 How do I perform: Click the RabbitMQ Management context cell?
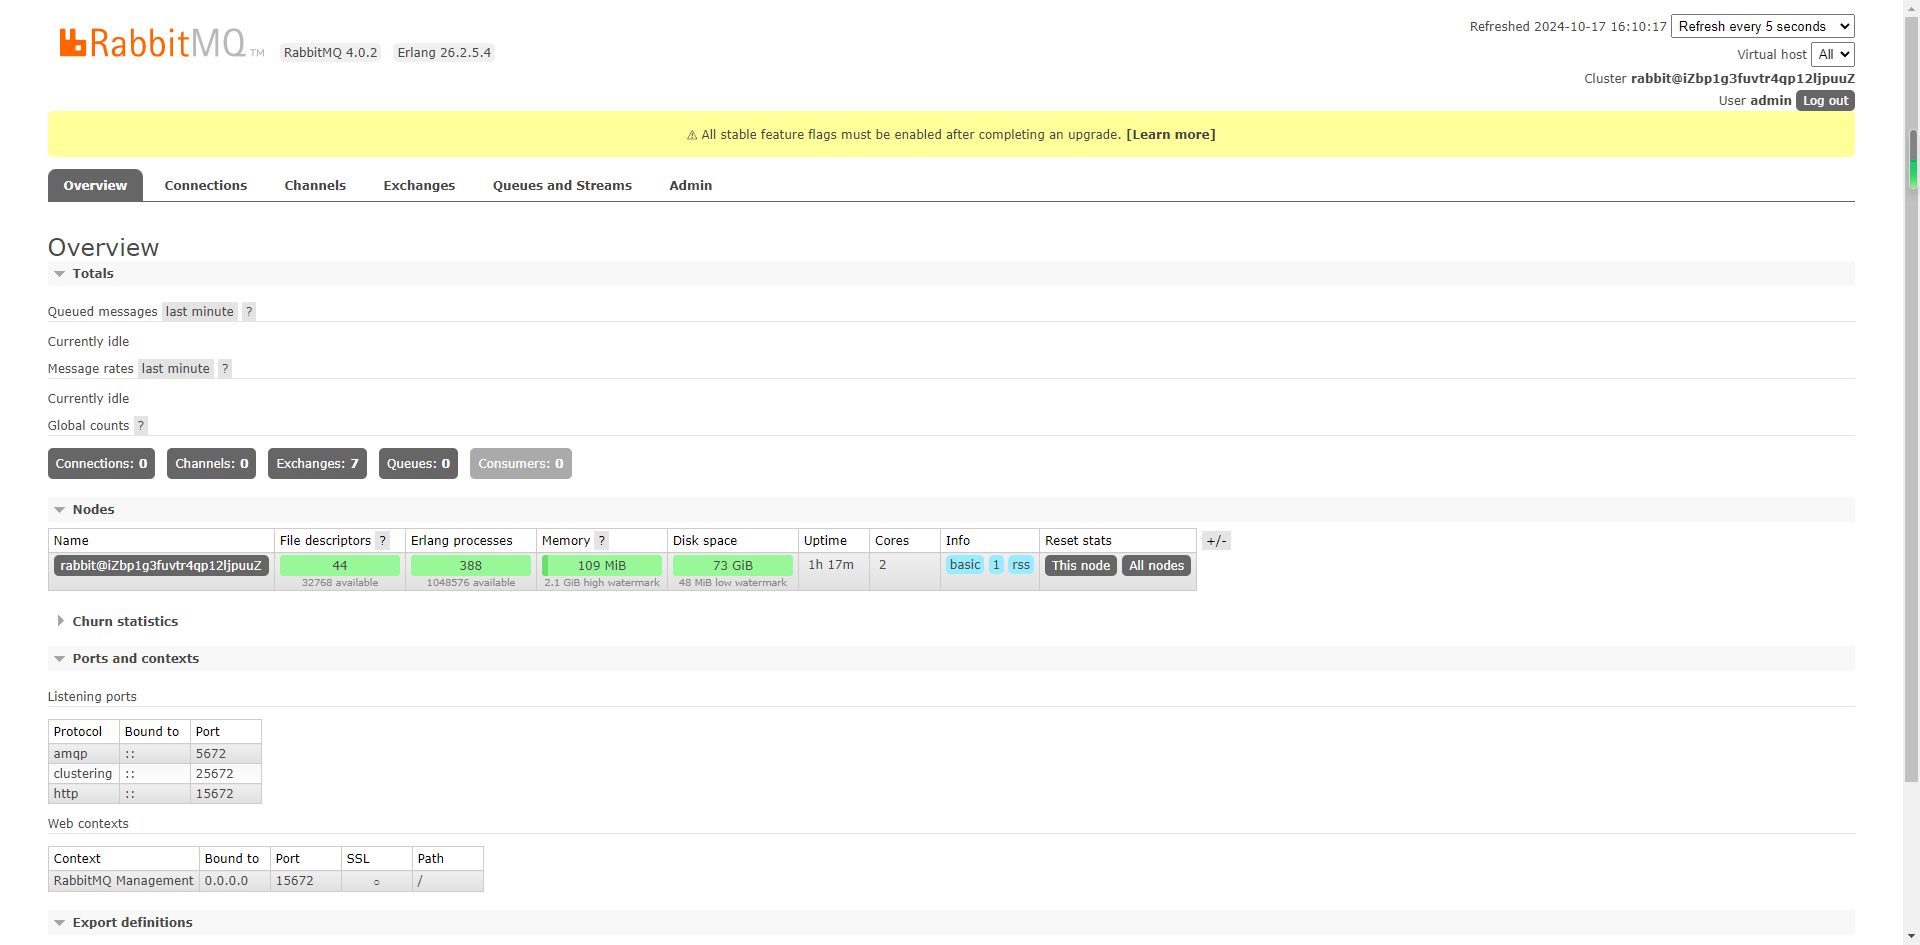(124, 881)
